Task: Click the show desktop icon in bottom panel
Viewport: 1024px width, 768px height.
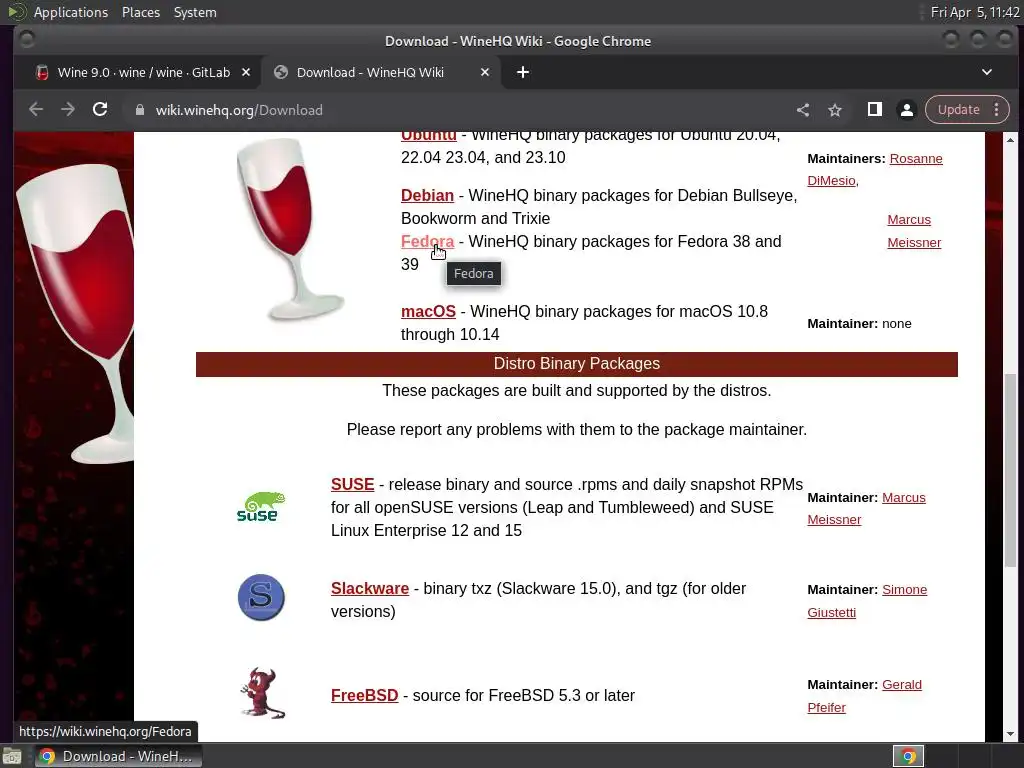Action: tap(12, 756)
